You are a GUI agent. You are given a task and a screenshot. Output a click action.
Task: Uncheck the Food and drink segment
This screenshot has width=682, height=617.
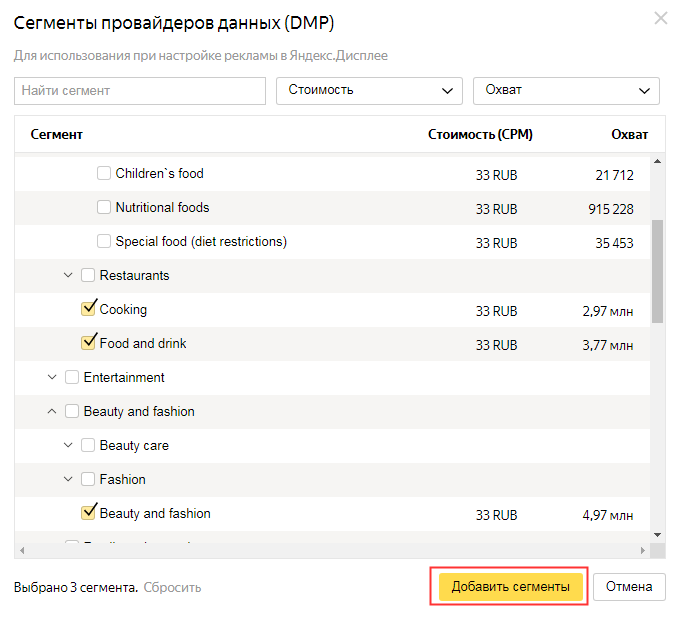[x=88, y=343]
